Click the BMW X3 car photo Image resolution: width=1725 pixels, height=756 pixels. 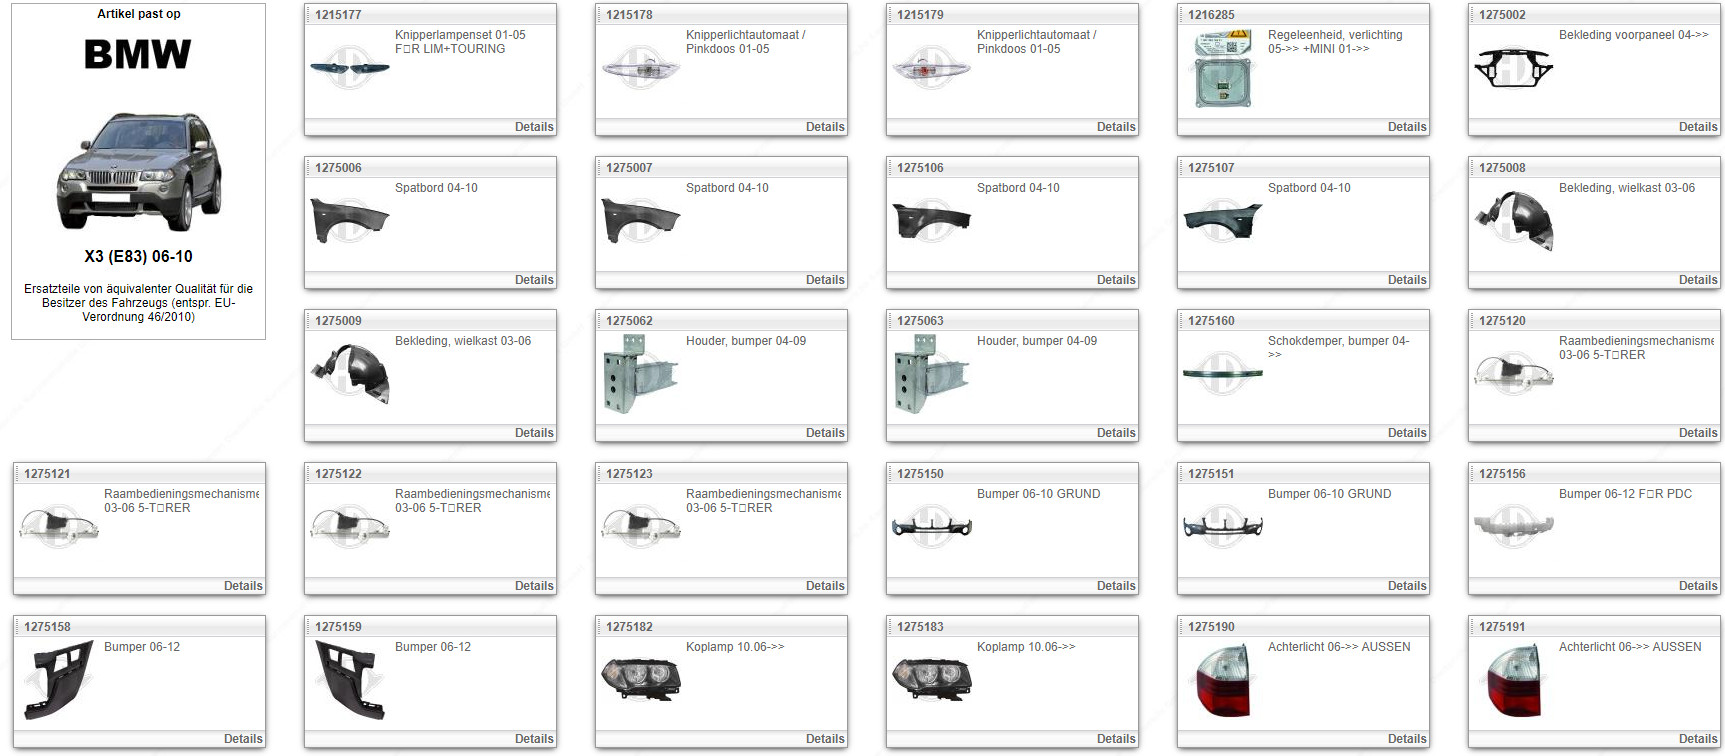tap(138, 171)
